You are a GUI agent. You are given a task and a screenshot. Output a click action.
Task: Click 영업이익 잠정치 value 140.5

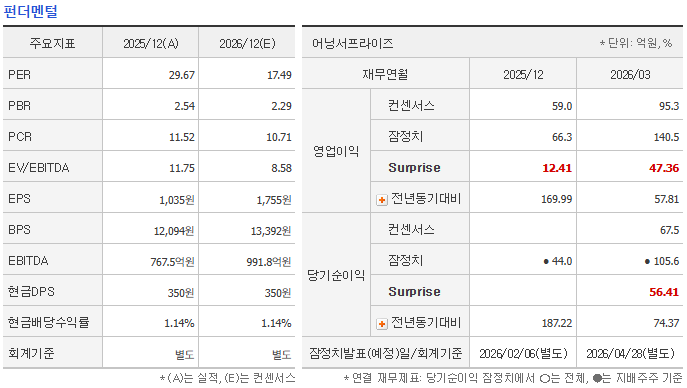coord(666,137)
